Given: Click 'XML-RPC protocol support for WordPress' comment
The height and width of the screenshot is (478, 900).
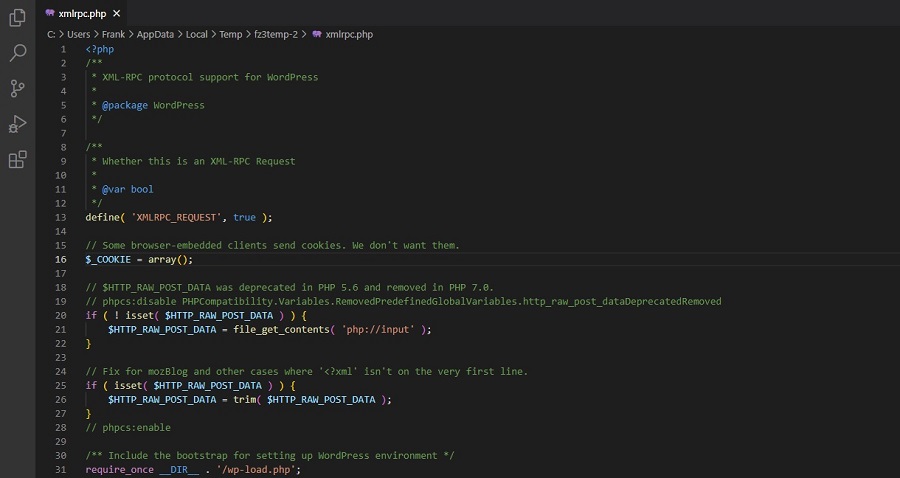Looking at the screenshot, I should 210,77.
